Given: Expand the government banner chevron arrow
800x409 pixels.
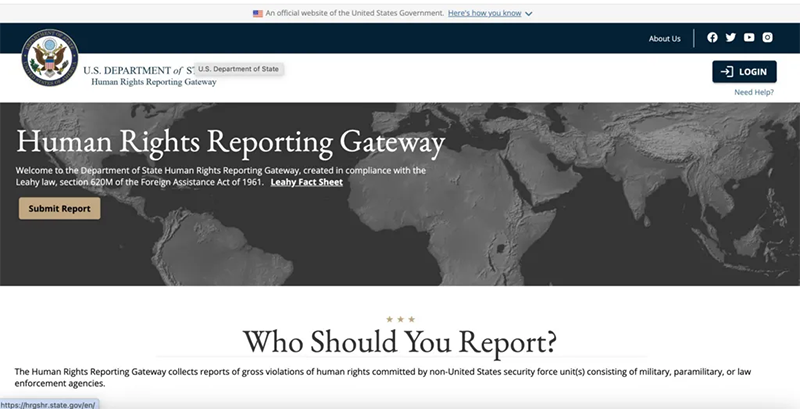Looking at the screenshot, I should (529, 14).
